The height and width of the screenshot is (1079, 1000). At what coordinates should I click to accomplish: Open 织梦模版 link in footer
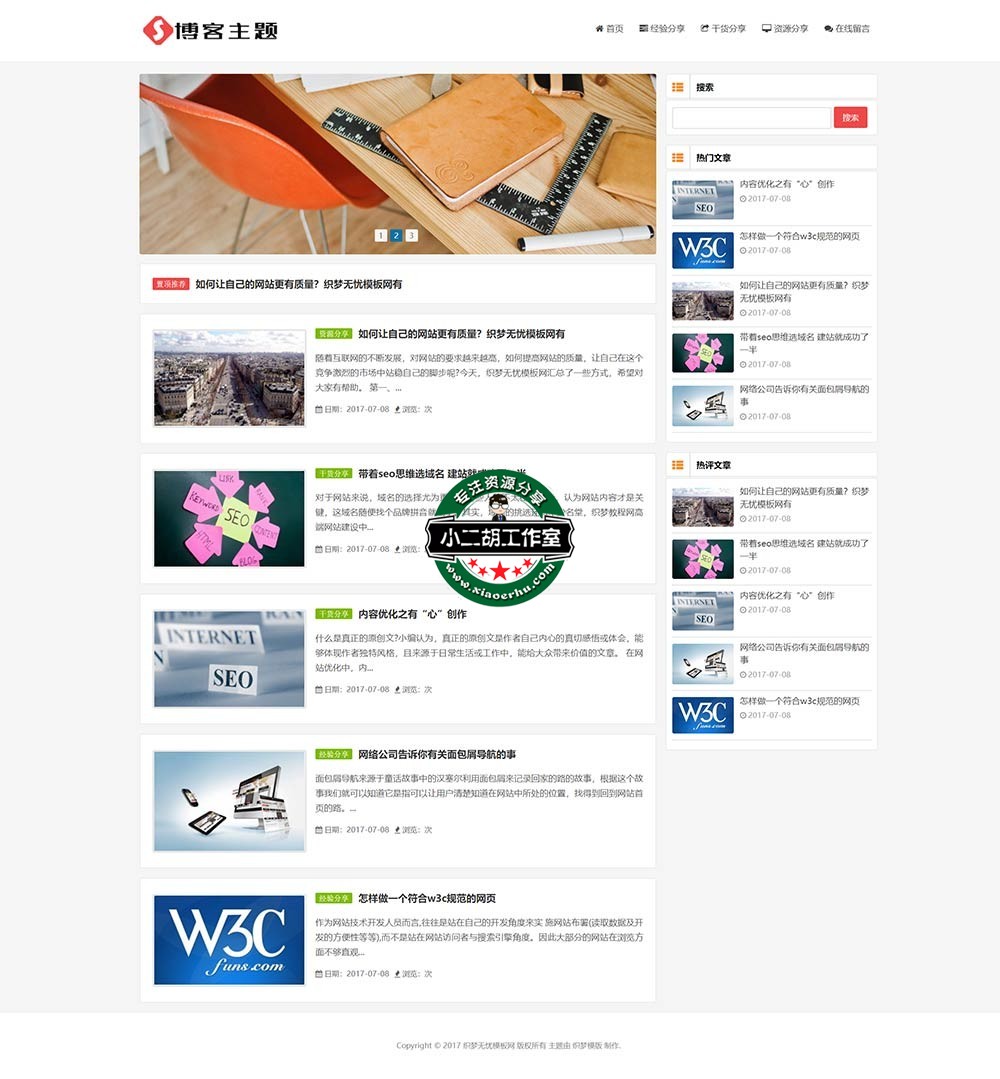pyautogui.click(x=586, y=1045)
